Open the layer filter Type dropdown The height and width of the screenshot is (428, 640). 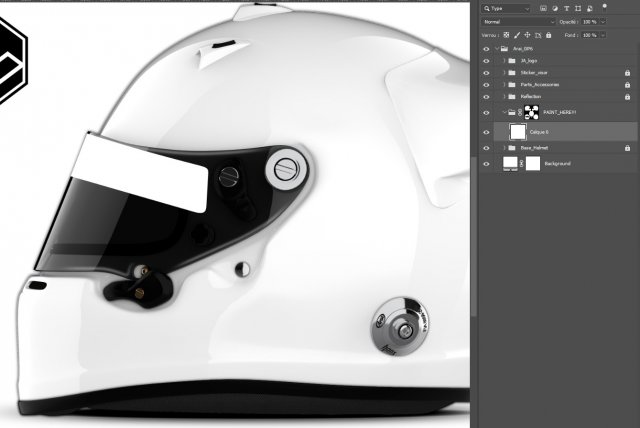coord(506,8)
